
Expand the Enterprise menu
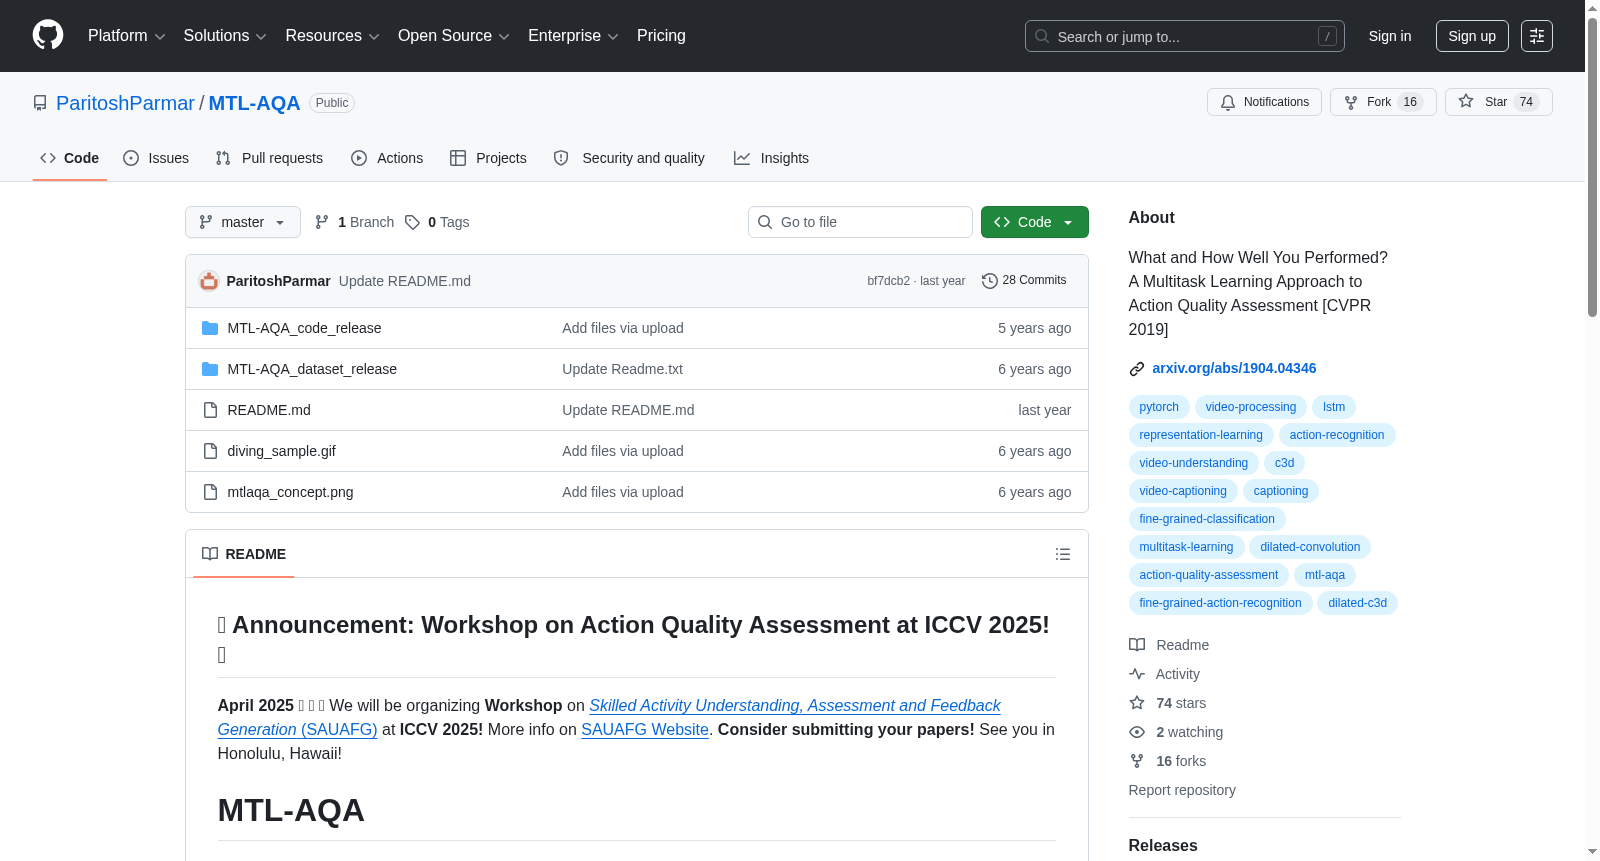tap(573, 36)
